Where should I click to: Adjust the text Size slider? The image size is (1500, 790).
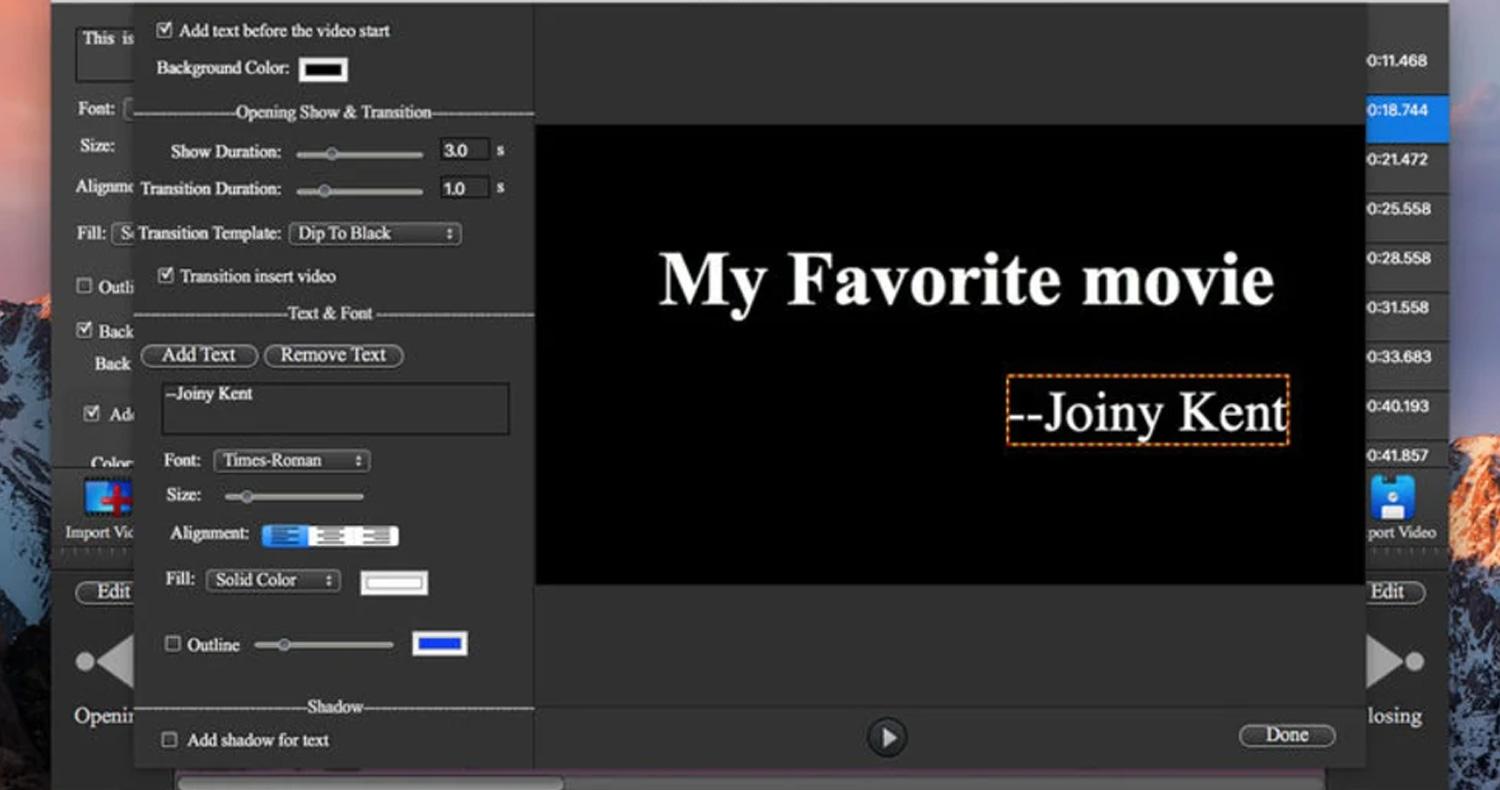[x=294, y=496]
